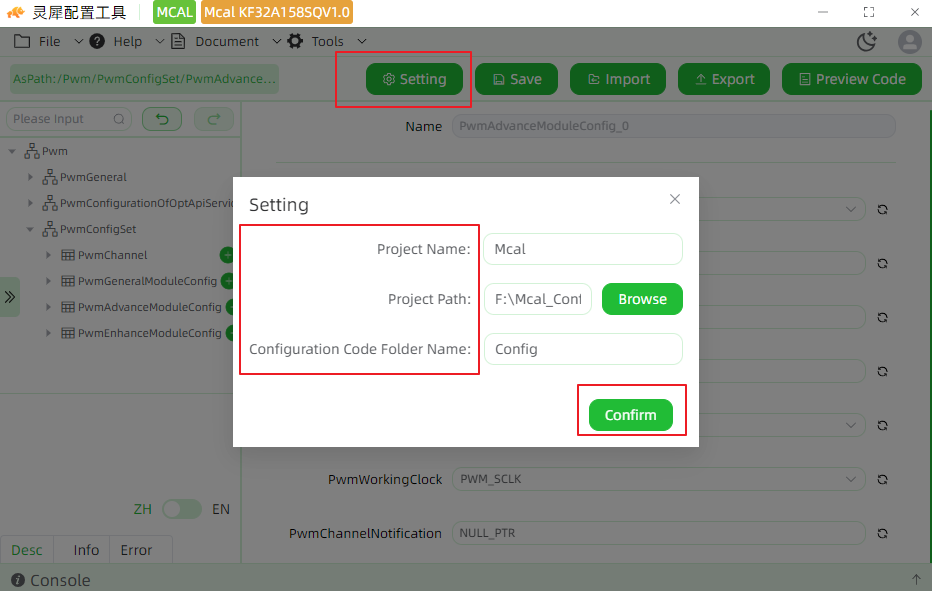Screen dimensions: 932x591
Task: Click the Project Name input field
Action: pyautogui.click(x=583, y=249)
